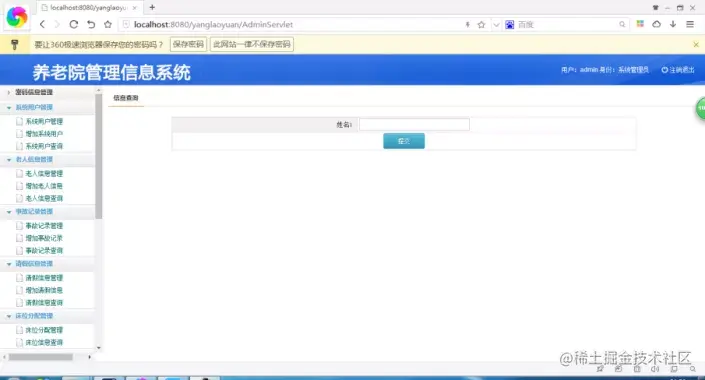Click the 百度 search input box
This screenshot has width=705, height=380.
pos(567,25)
